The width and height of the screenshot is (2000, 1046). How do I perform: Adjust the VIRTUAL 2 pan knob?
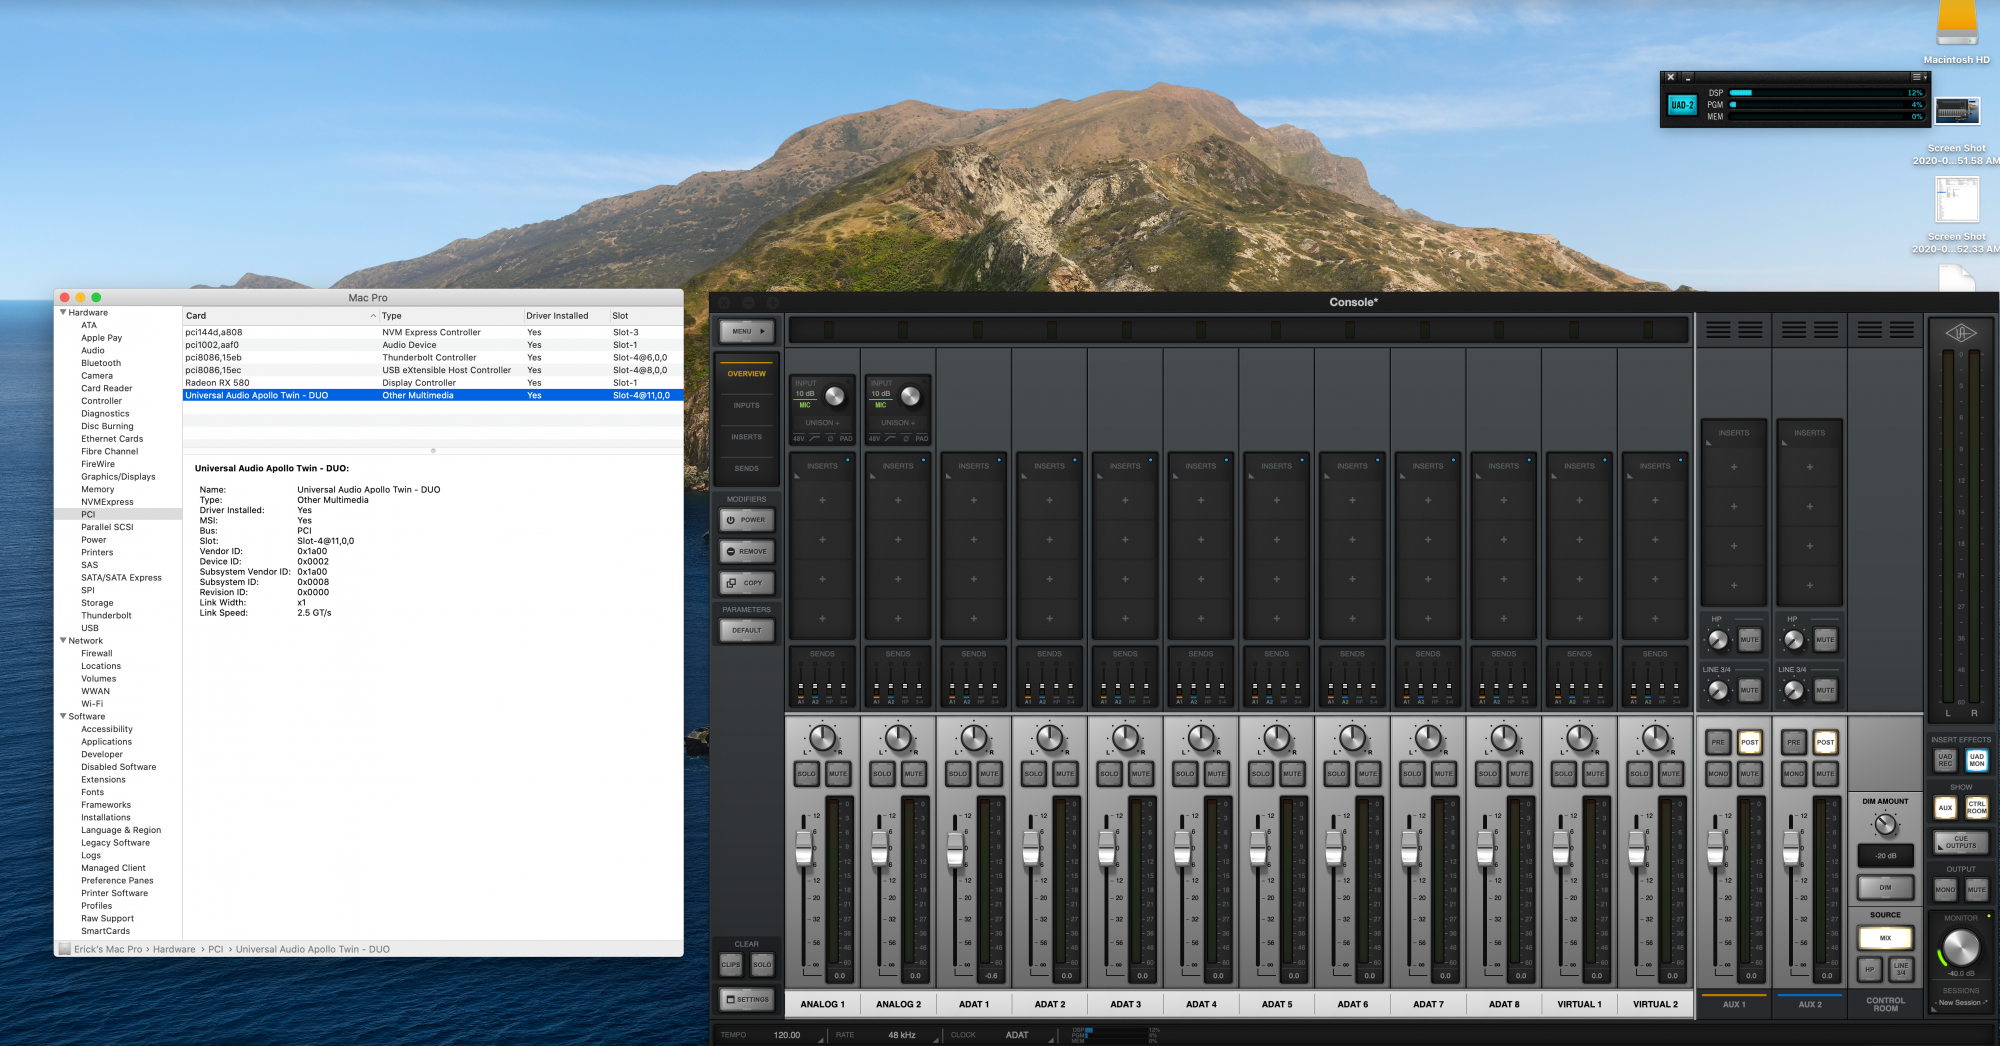1655,738
